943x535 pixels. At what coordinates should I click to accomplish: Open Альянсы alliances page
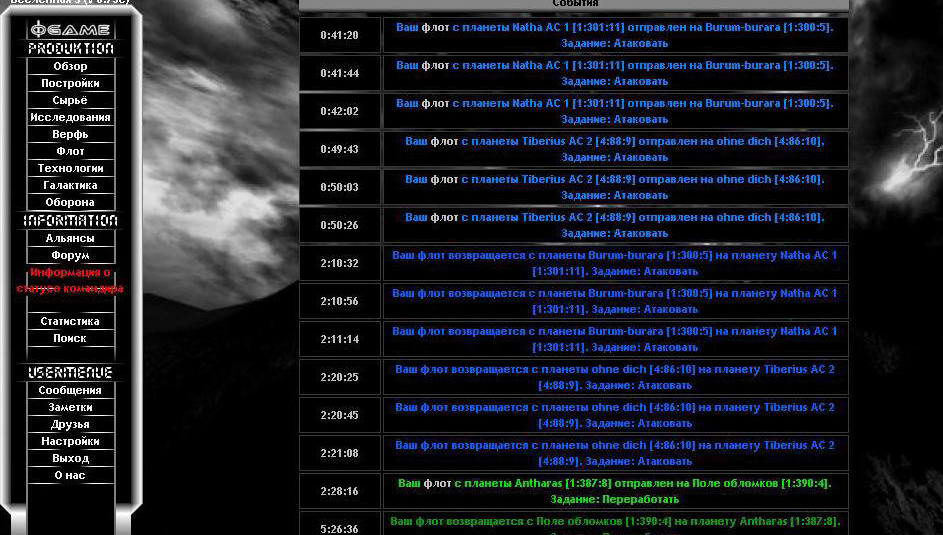[x=70, y=238]
